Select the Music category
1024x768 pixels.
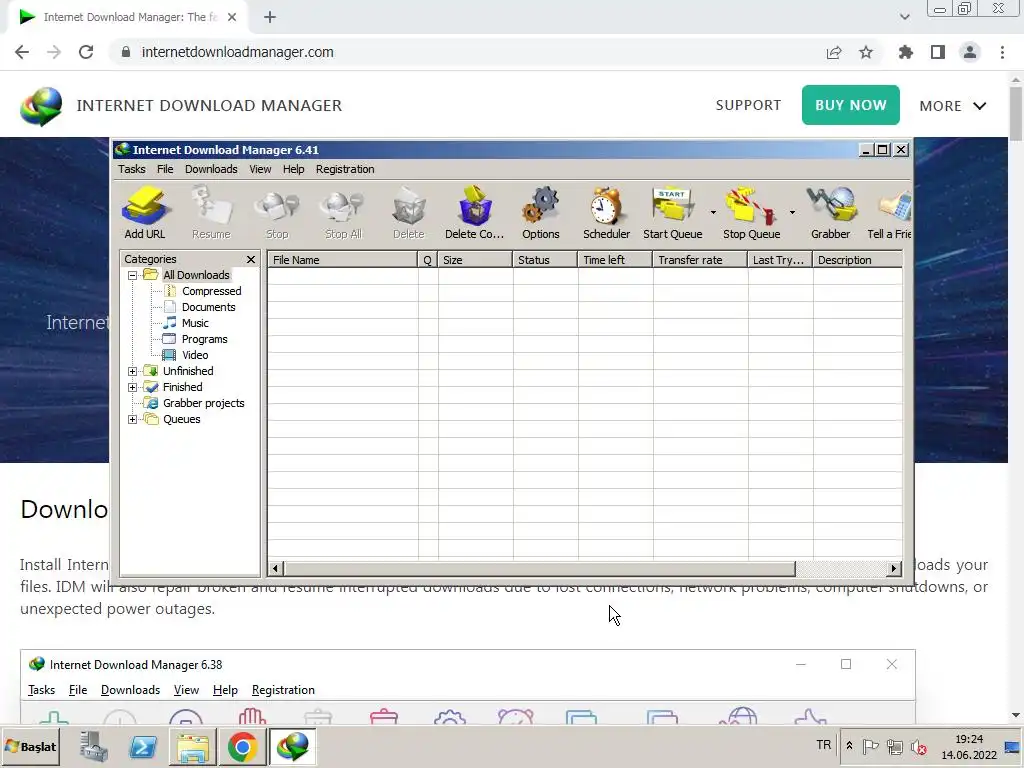pos(195,323)
